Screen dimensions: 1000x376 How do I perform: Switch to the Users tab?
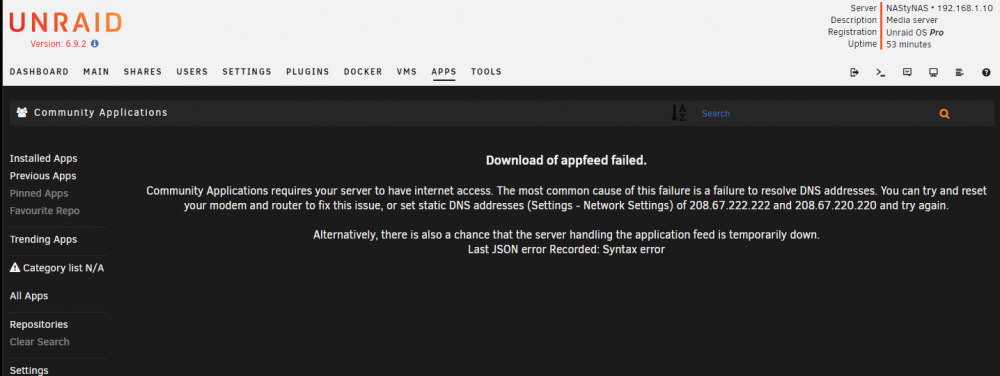tap(192, 72)
